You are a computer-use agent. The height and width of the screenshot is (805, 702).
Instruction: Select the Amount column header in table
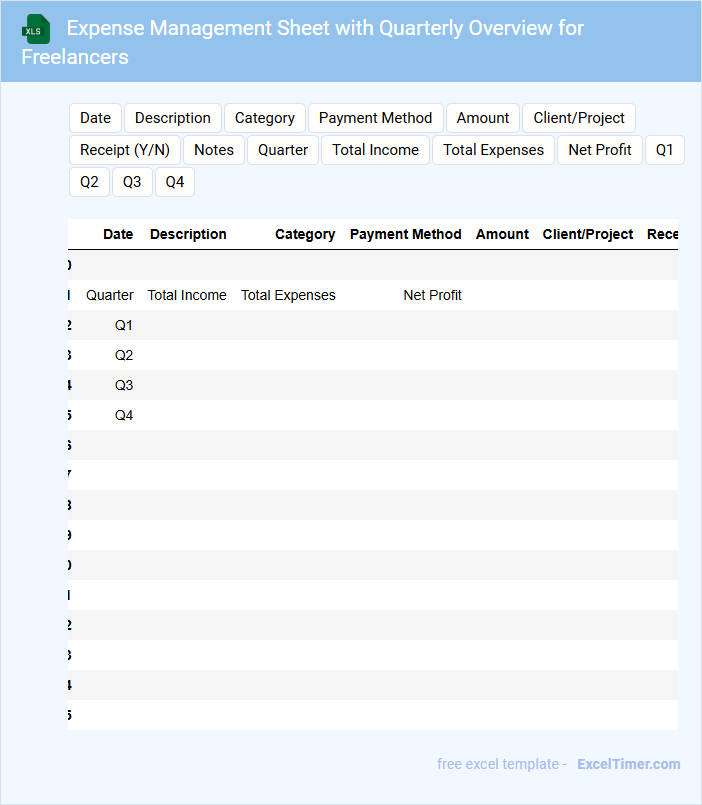click(x=502, y=234)
